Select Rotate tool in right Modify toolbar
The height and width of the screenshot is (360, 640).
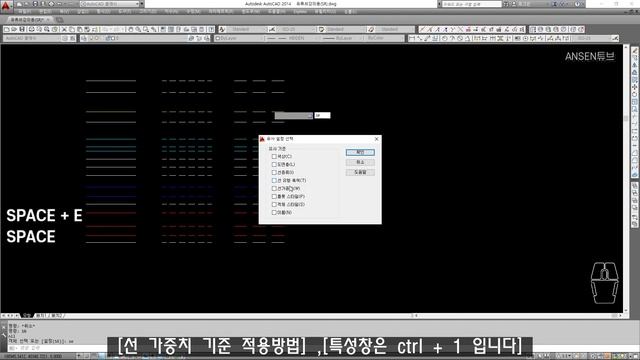pos(635,94)
